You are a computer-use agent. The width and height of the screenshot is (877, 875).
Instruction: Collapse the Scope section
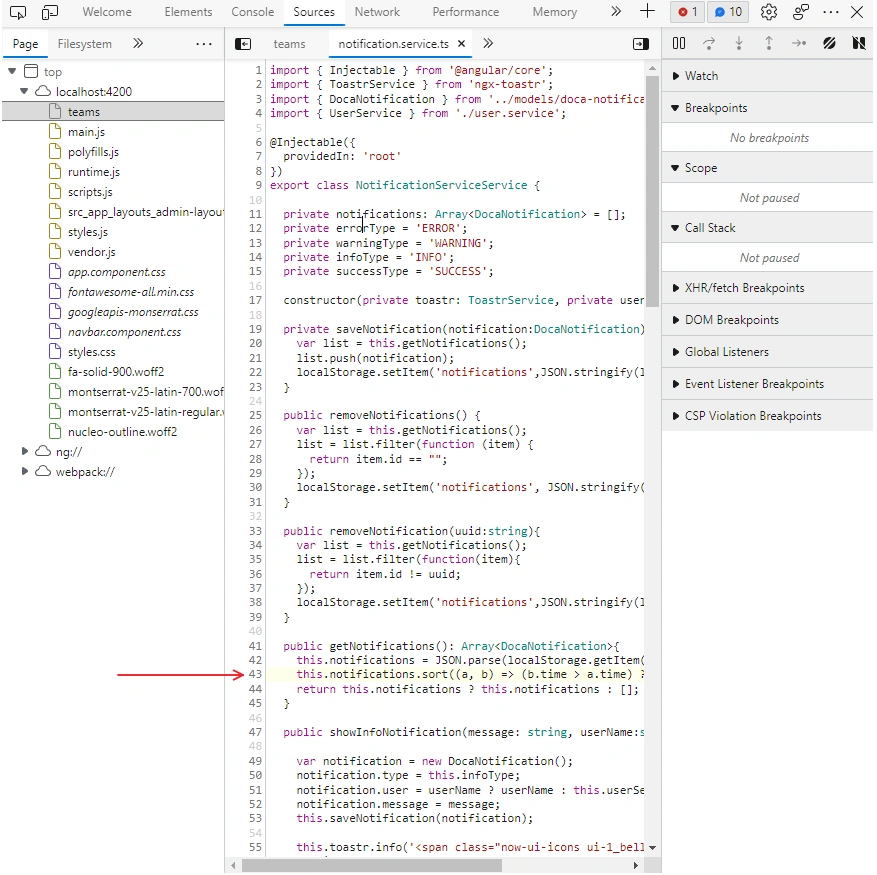pos(767,168)
